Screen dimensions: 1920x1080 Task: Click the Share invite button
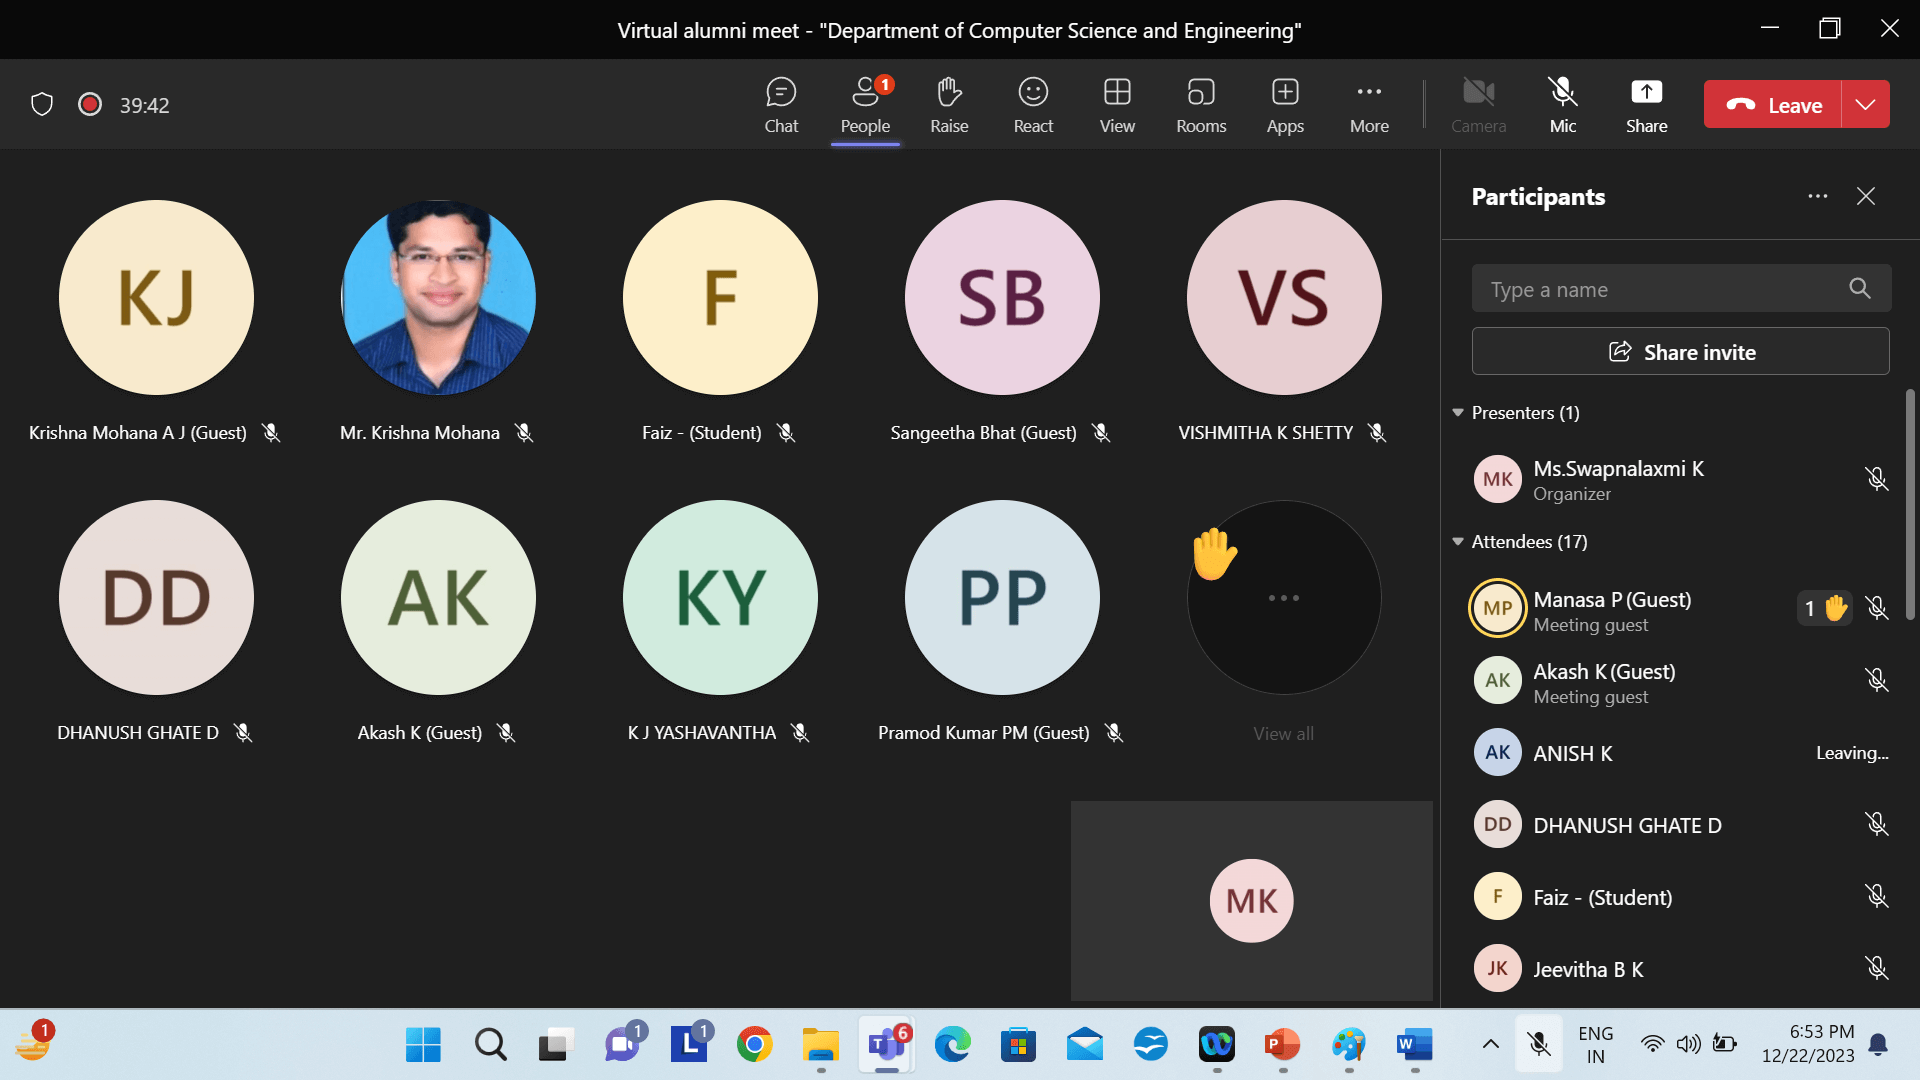point(1680,352)
